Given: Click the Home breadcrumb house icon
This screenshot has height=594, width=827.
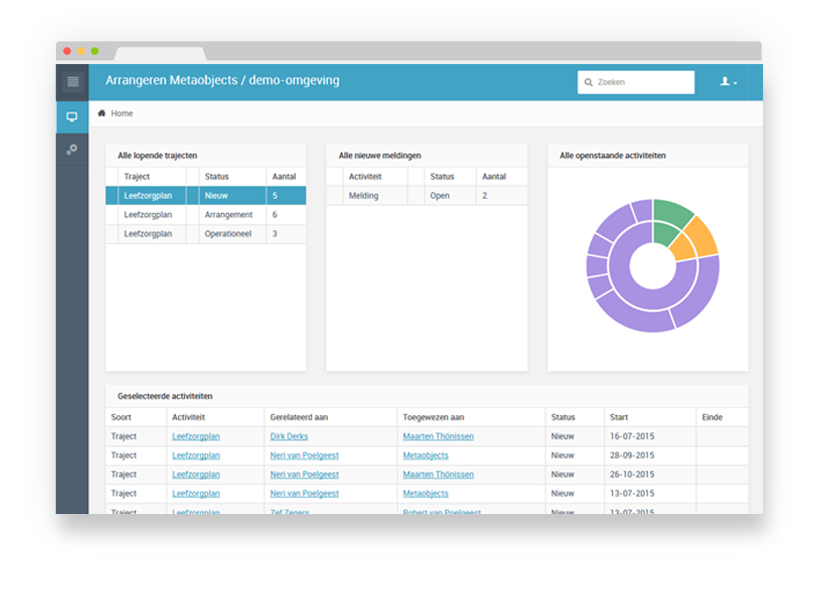Looking at the screenshot, I should click(x=102, y=113).
